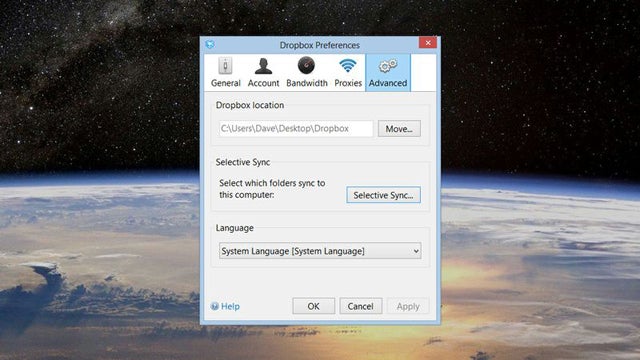The image size is (640, 360).
Task: Click the 'Selective Sync' group label
Action: [243, 162]
